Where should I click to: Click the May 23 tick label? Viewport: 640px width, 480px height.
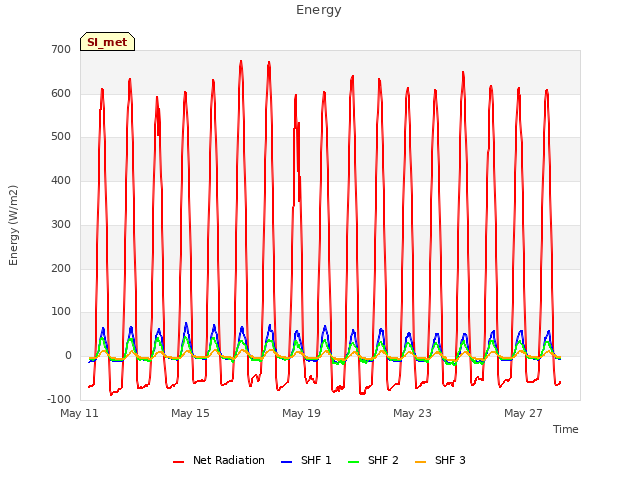412,413
